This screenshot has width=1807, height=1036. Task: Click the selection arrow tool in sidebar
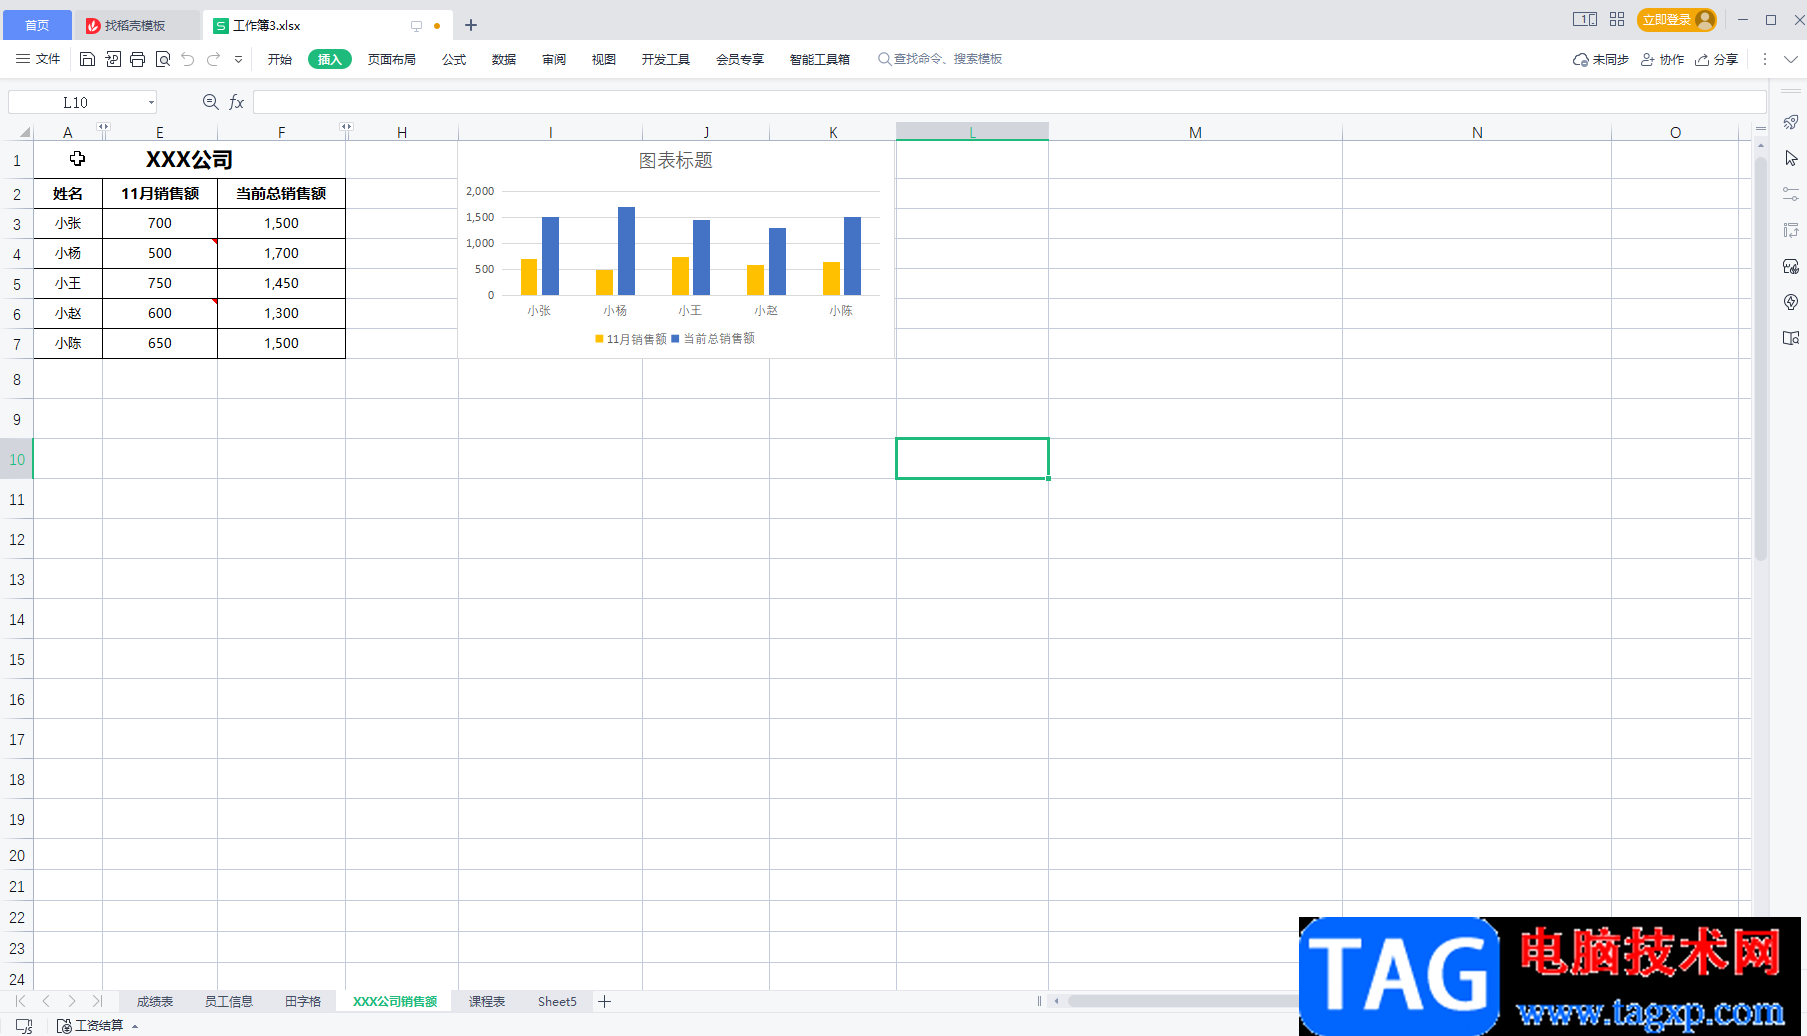click(1791, 158)
